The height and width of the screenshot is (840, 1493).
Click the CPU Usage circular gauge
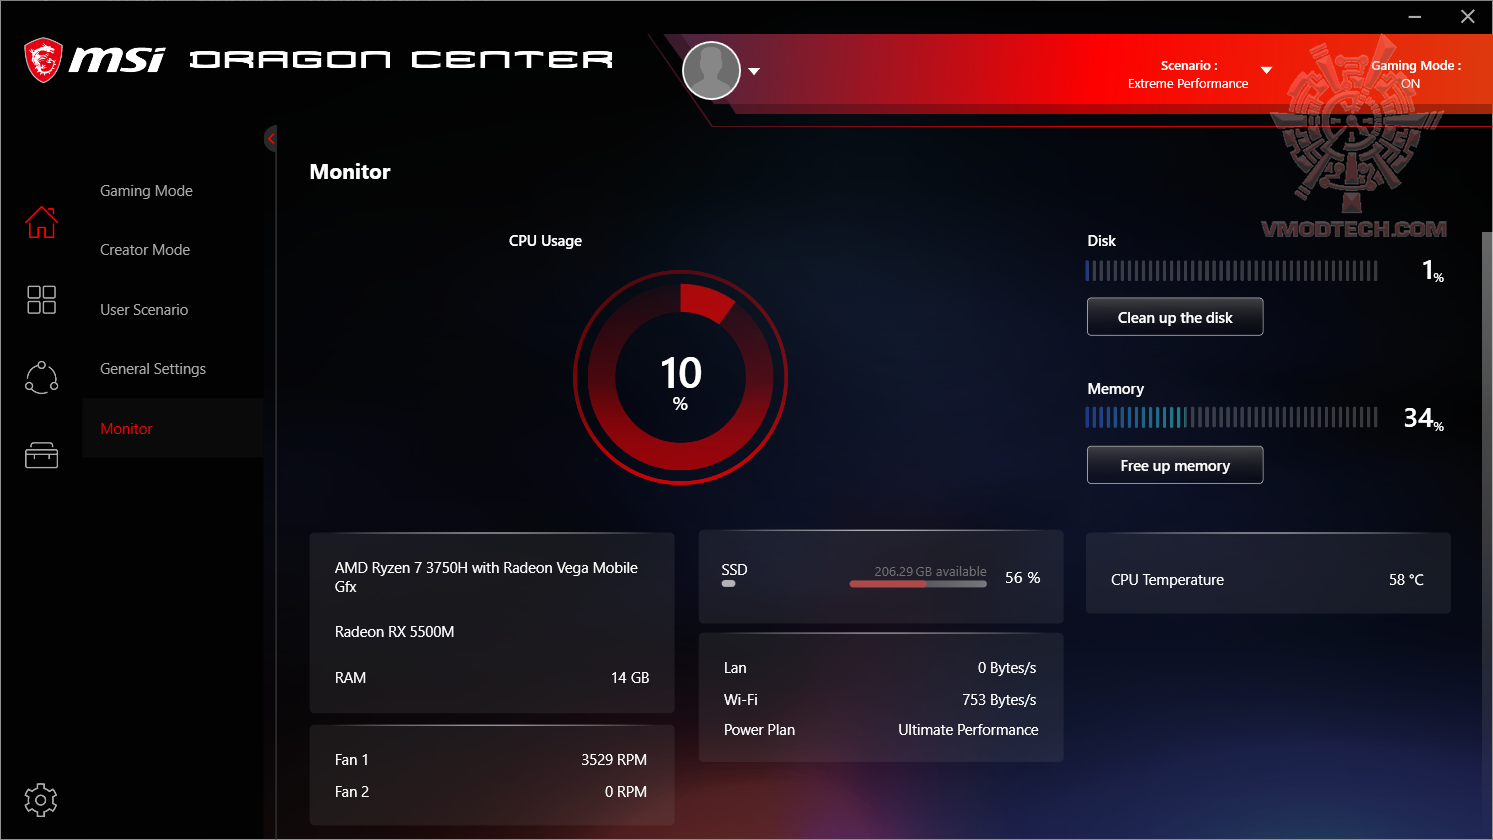coord(680,378)
